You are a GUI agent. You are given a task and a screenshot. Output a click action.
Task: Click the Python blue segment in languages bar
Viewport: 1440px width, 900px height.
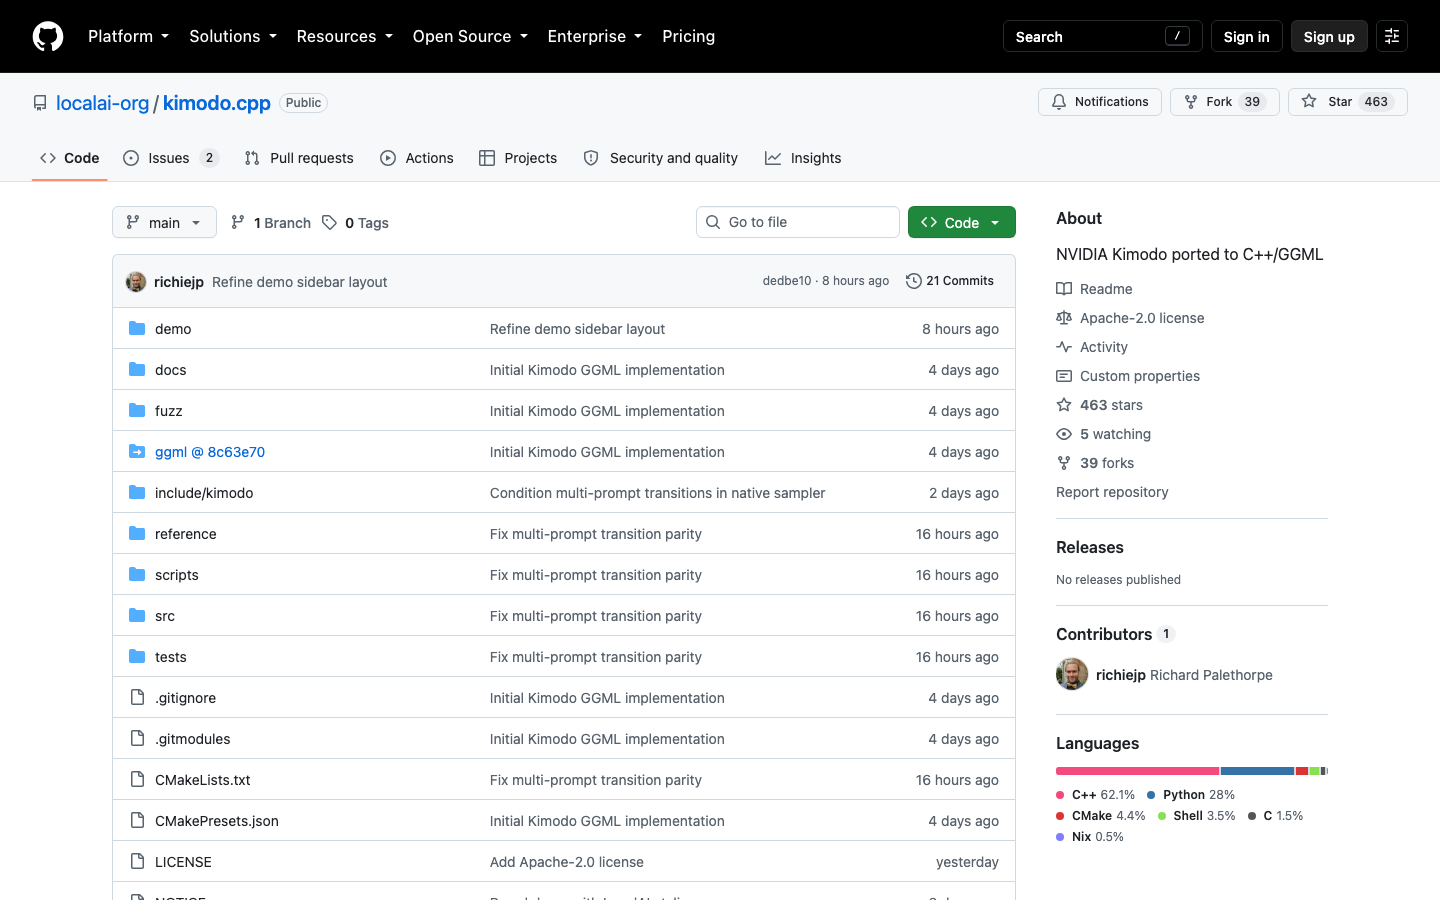tap(1257, 771)
